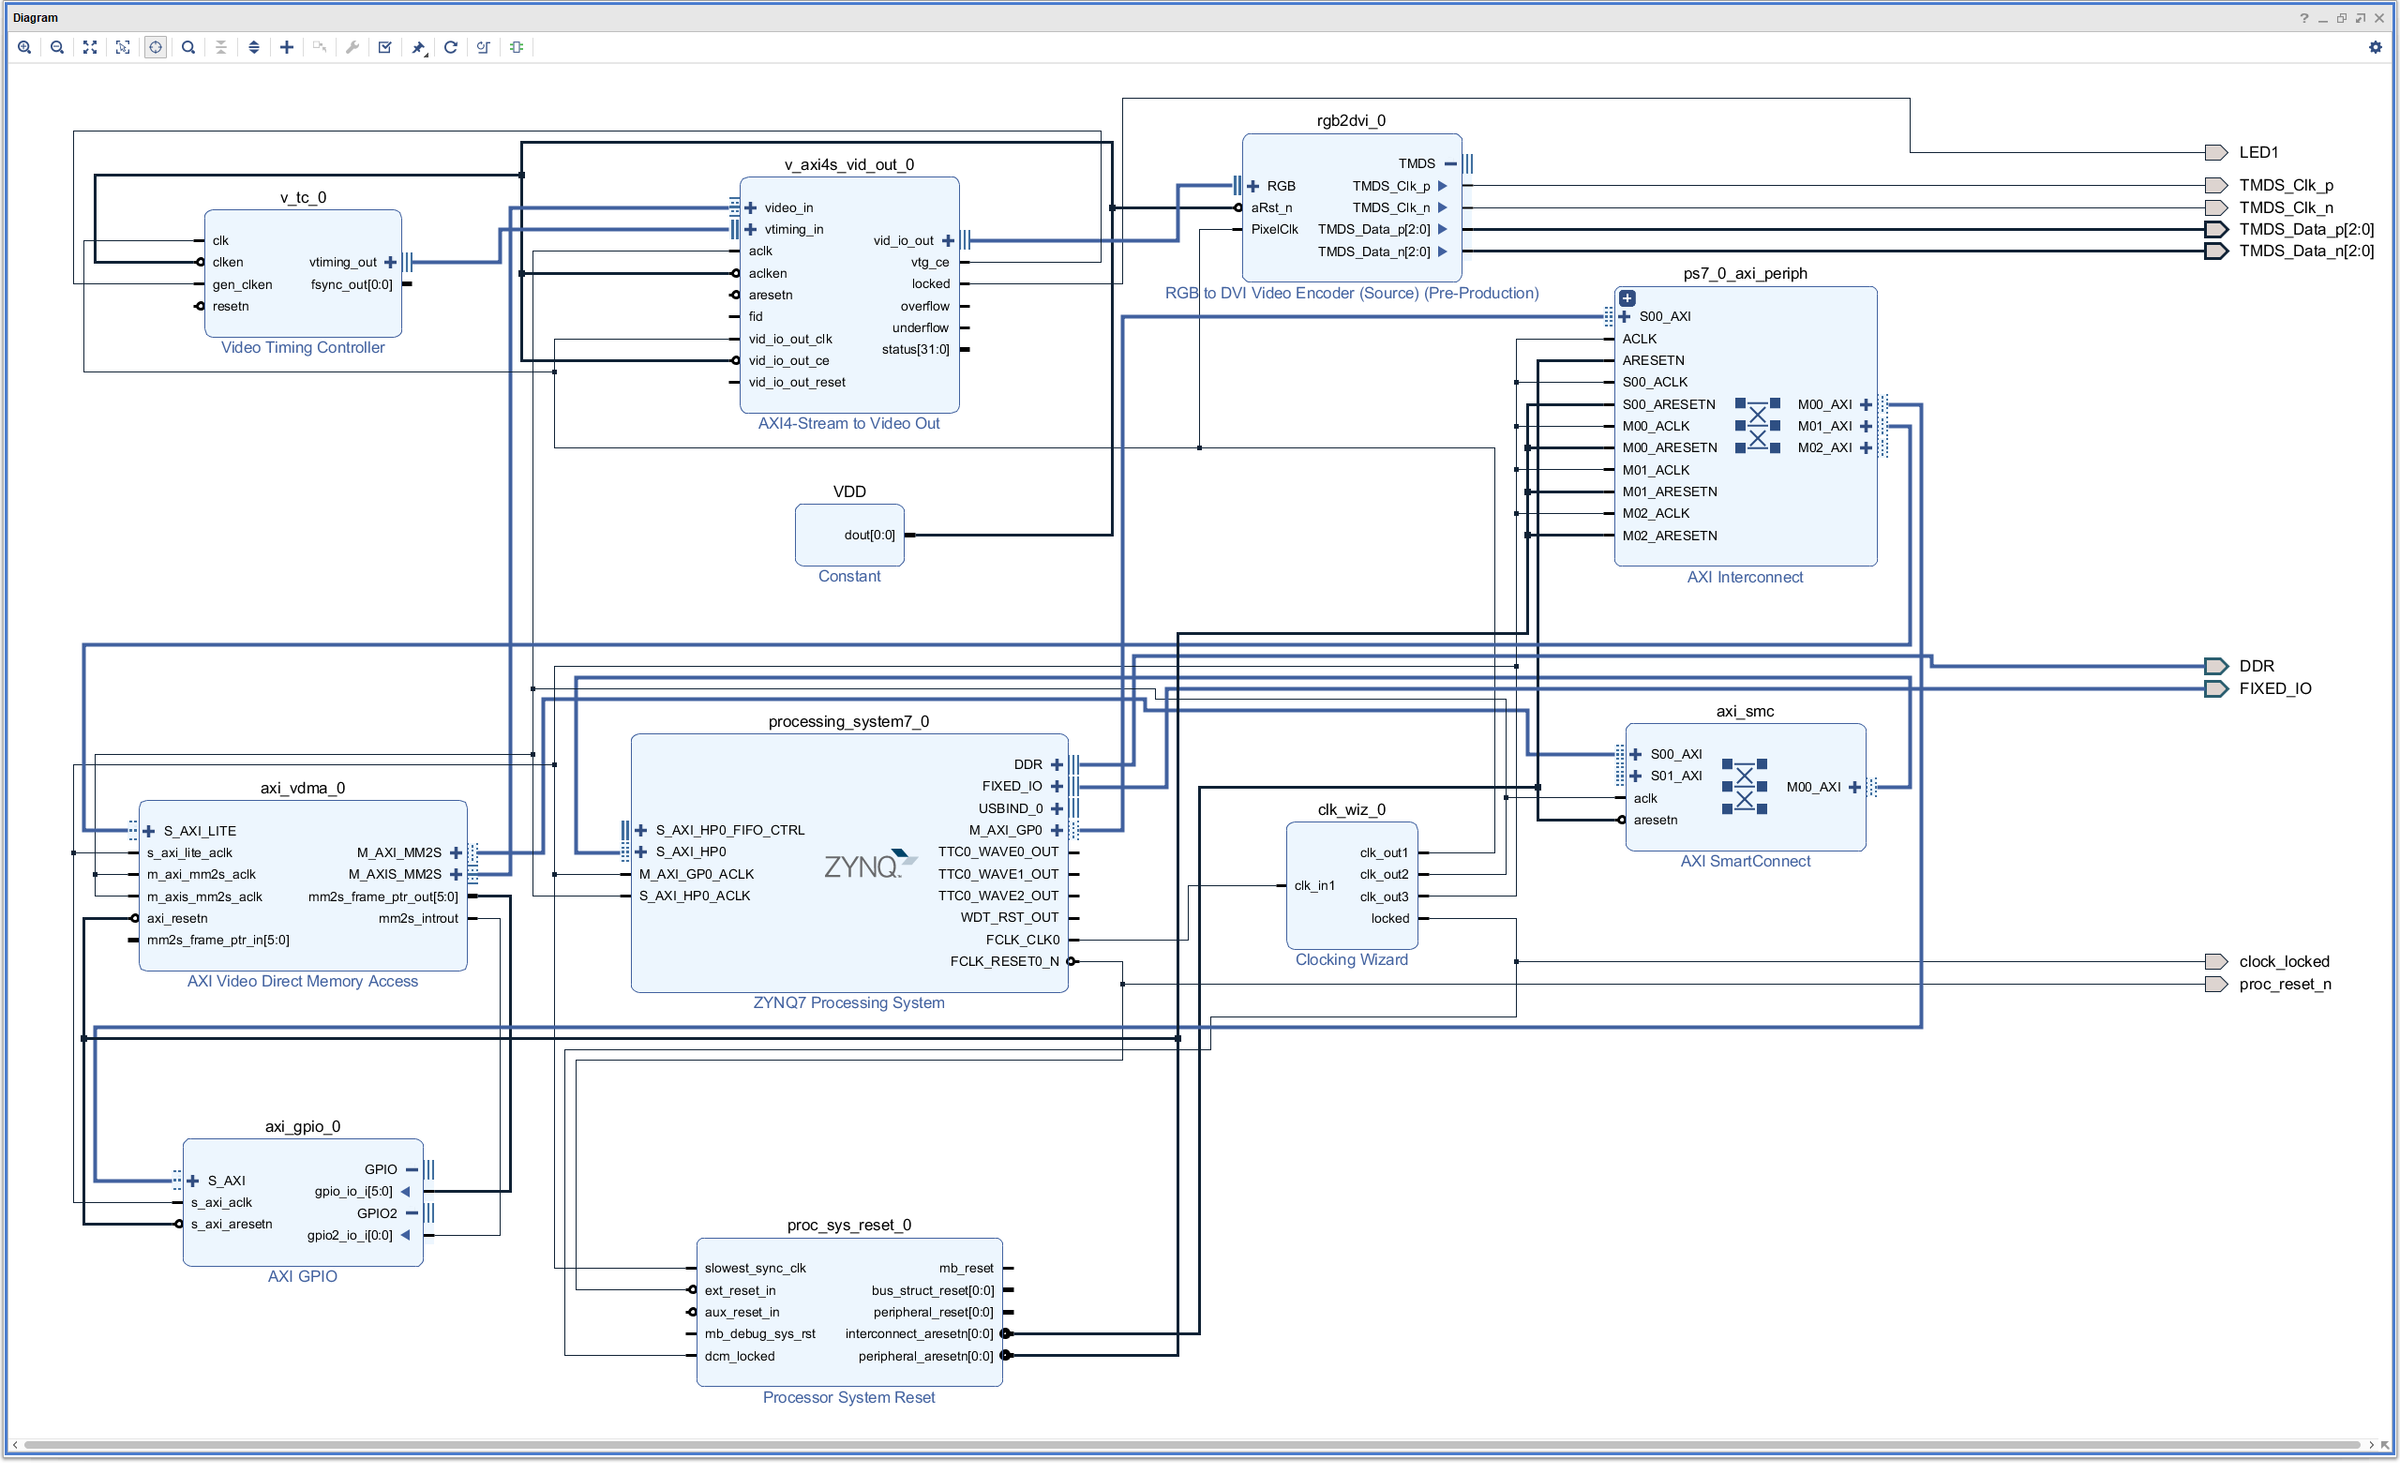
Task: Toggle the auto-fit selection crosshair button
Action: [155, 47]
